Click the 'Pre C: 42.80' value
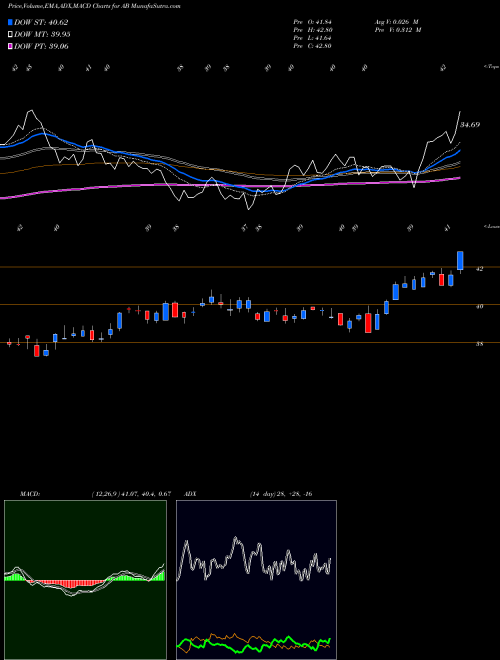The height and width of the screenshot is (660, 500). [x=312, y=46]
